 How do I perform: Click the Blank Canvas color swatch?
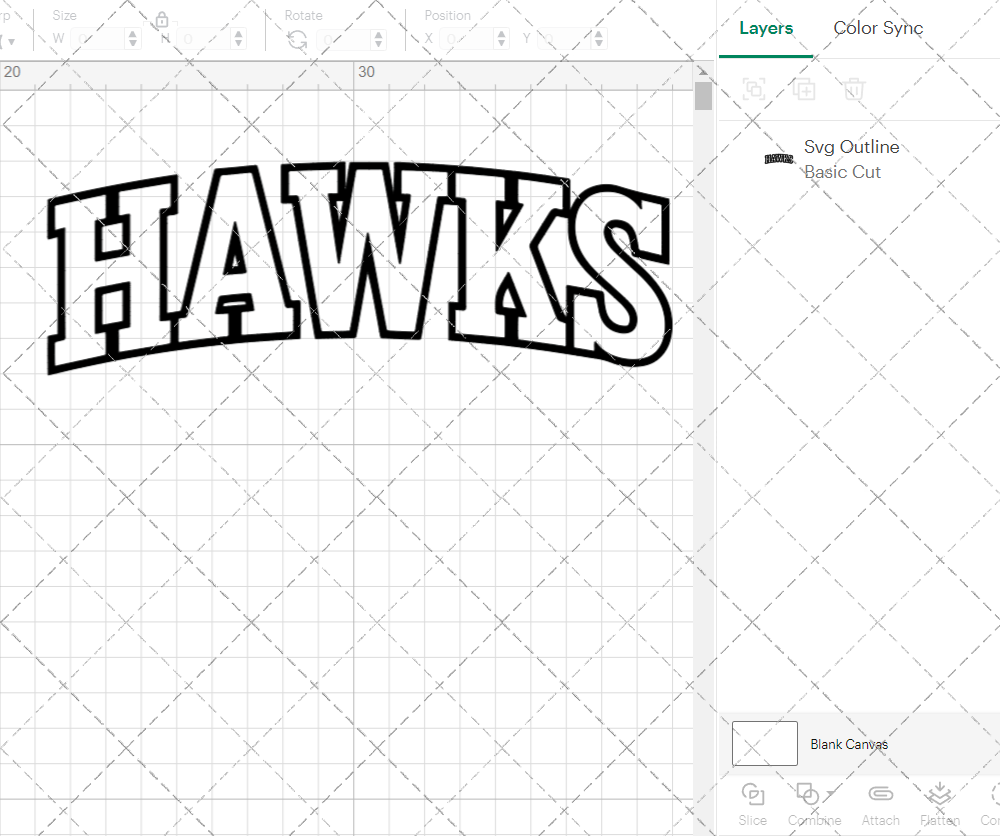(x=764, y=743)
